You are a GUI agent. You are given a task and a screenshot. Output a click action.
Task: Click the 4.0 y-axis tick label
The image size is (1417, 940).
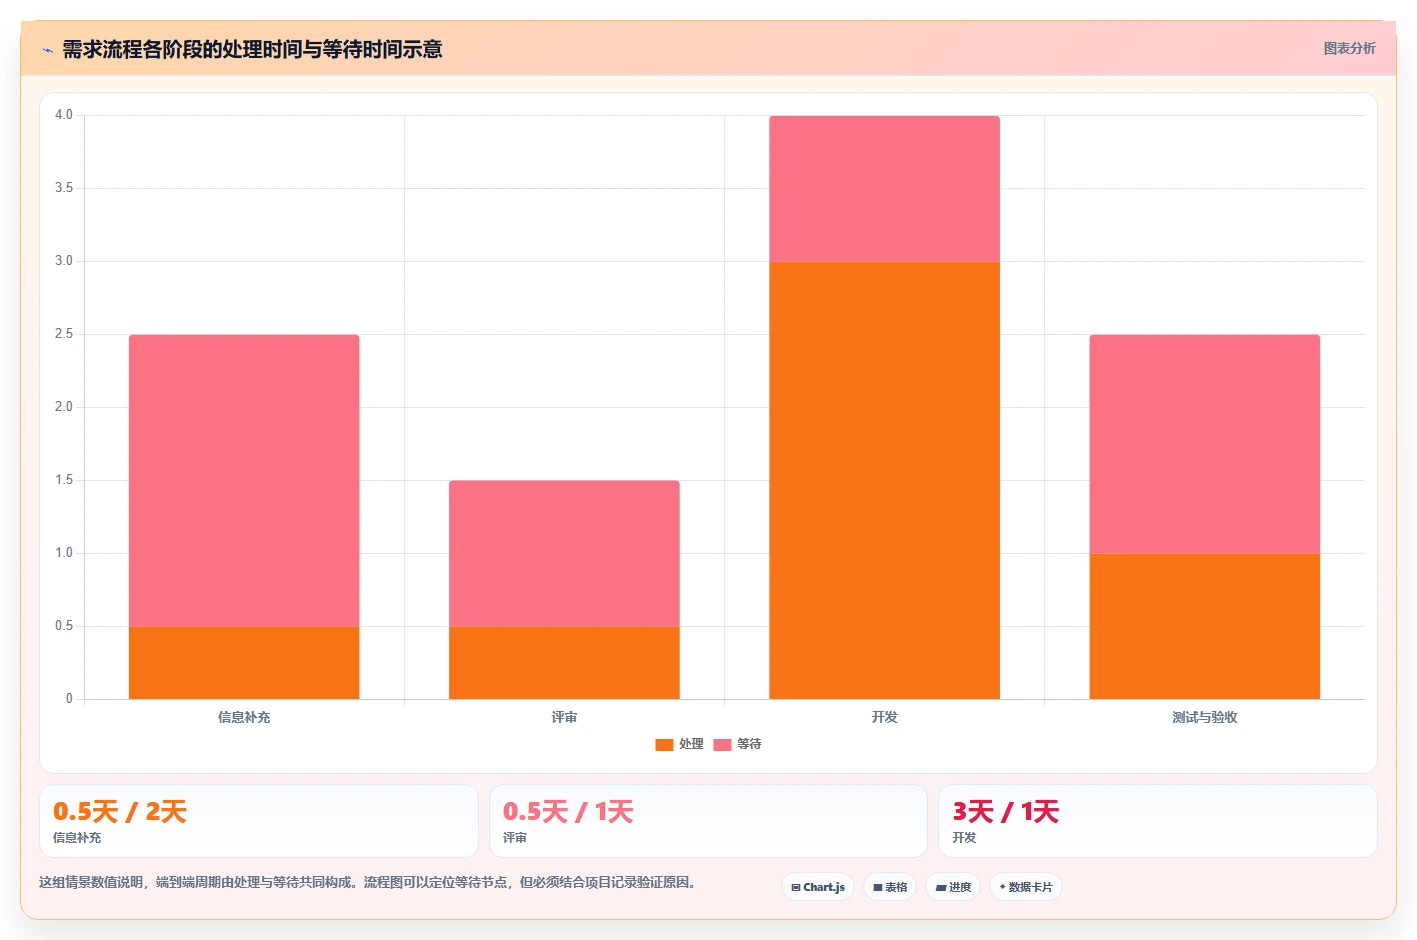click(64, 115)
